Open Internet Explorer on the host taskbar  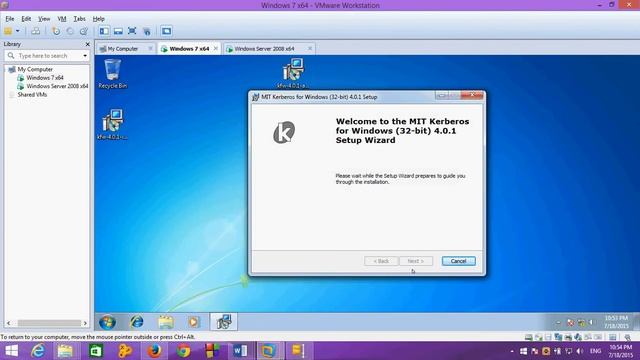pos(38,351)
